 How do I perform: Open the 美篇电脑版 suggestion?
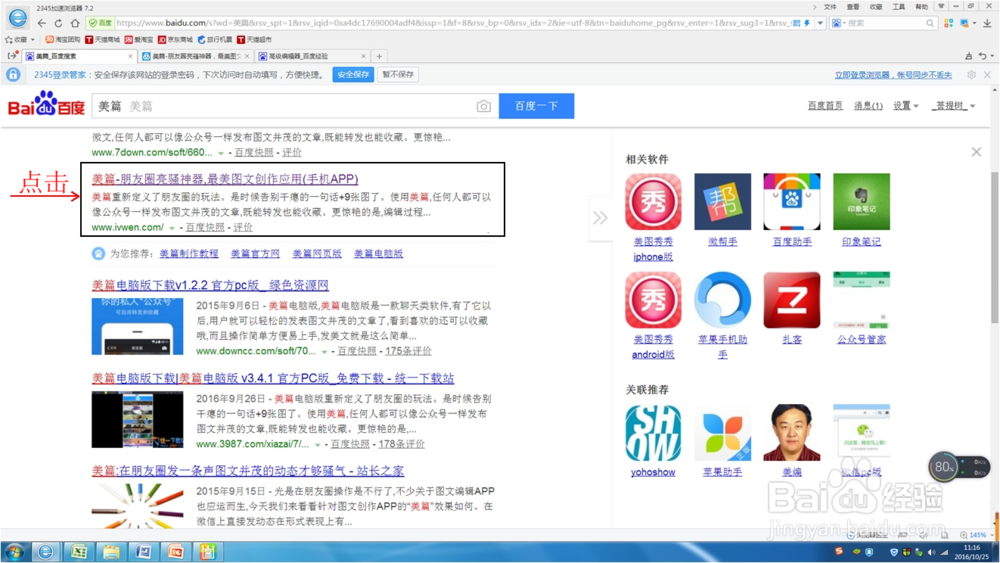point(378,254)
